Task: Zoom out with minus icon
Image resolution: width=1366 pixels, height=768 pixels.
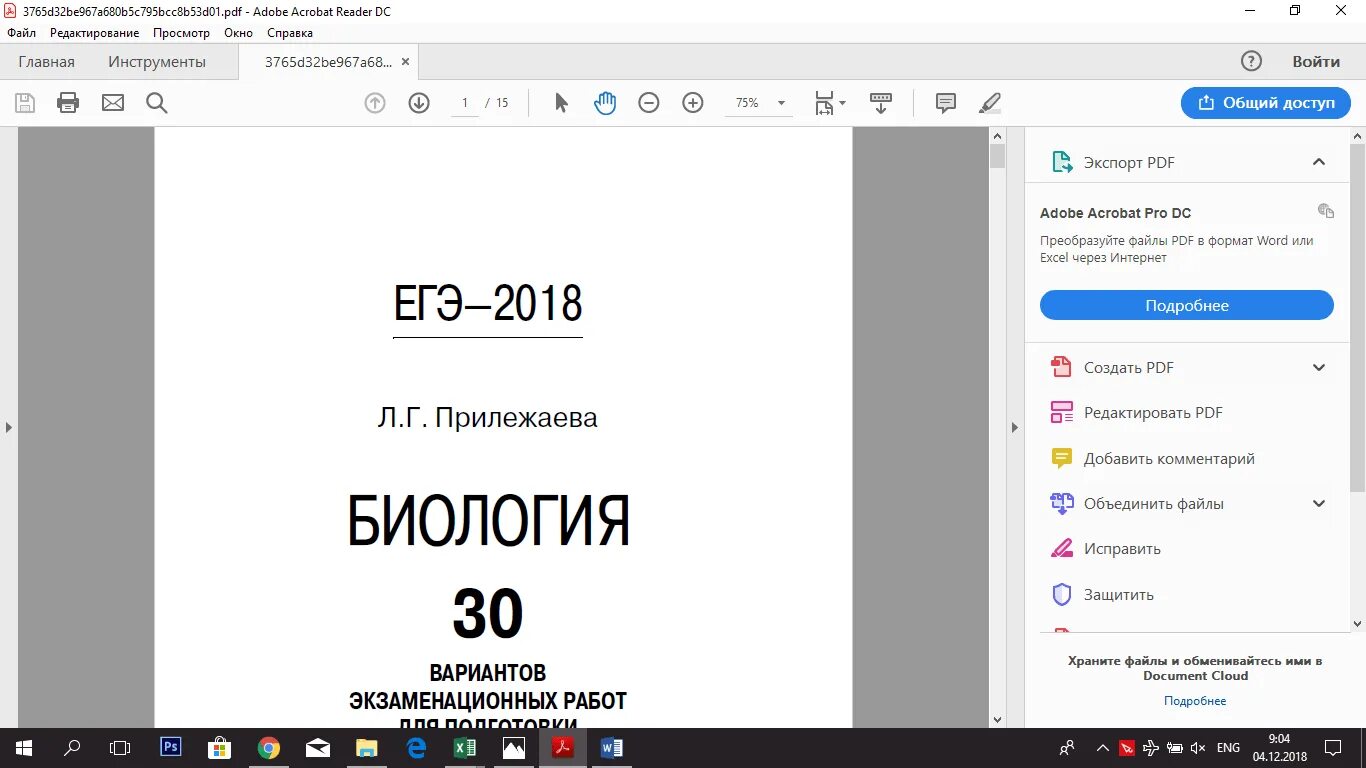Action: (x=649, y=103)
